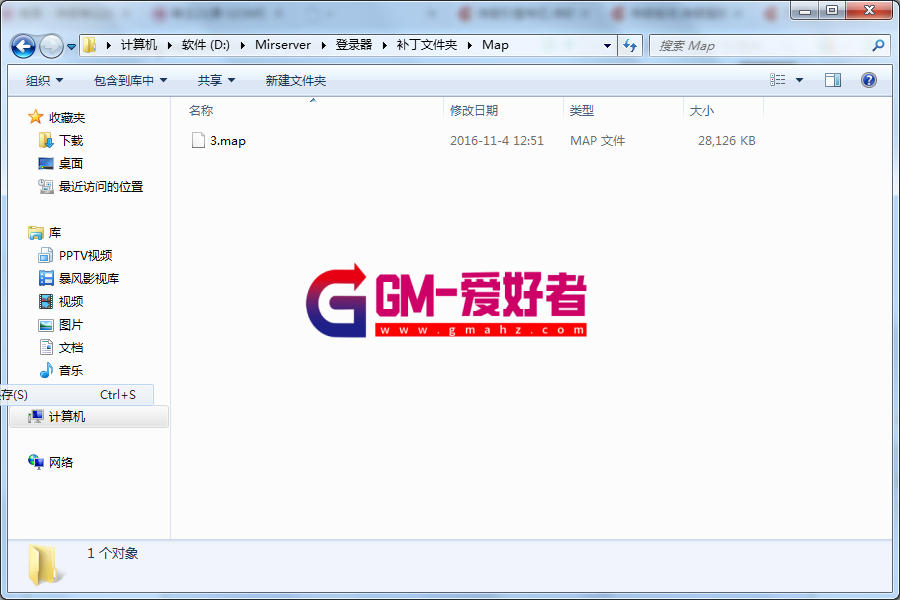The width and height of the screenshot is (900, 600).
Task: Select 网络 in the navigation pane
Action: point(61,462)
